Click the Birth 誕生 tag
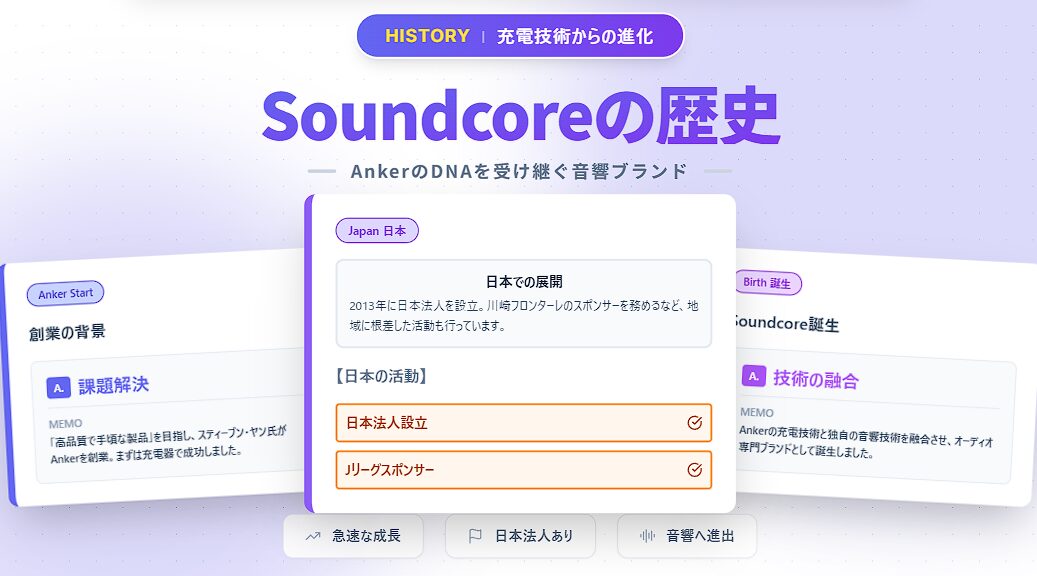Image resolution: width=1037 pixels, height=576 pixels. pyautogui.click(x=767, y=283)
